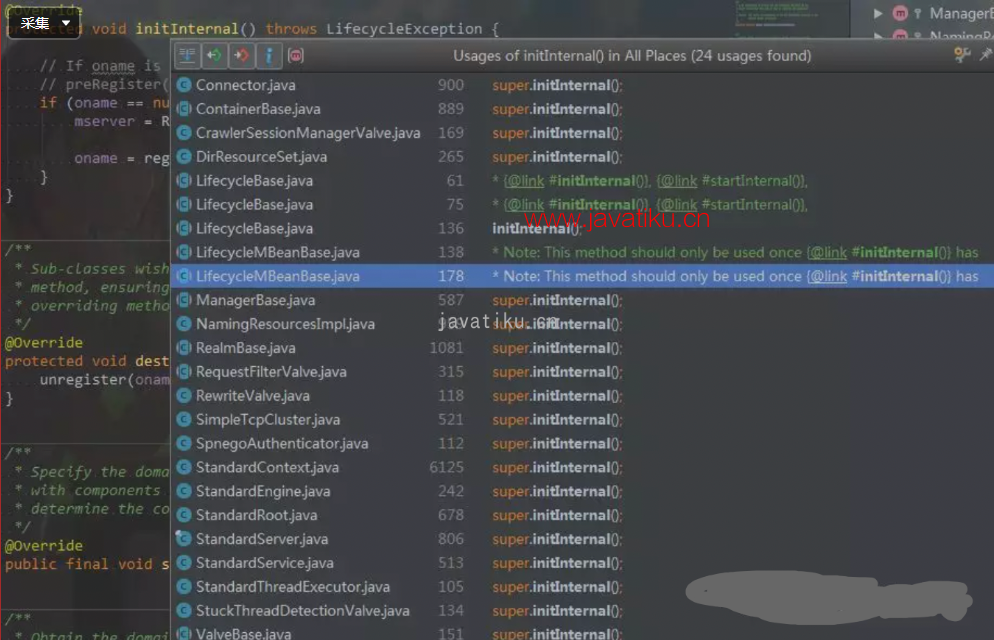Click abstract class icon beside RealmBase.java
This screenshot has width=994, height=640.
coord(184,348)
